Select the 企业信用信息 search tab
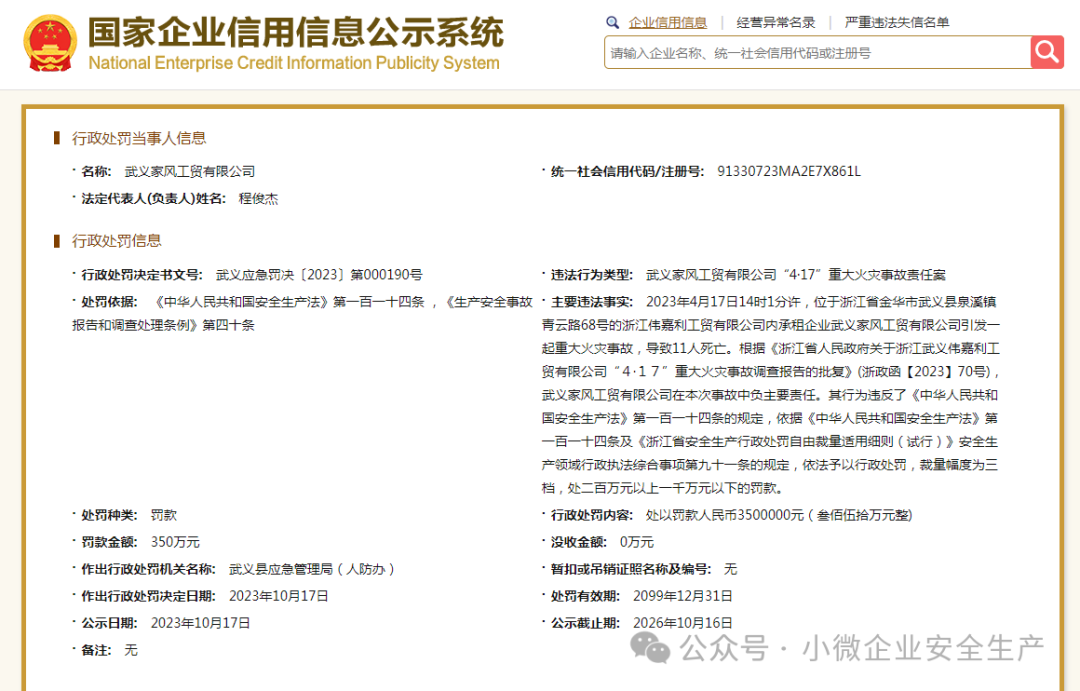The height and width of the screenshot is (691, 1080). click(667, 23)
